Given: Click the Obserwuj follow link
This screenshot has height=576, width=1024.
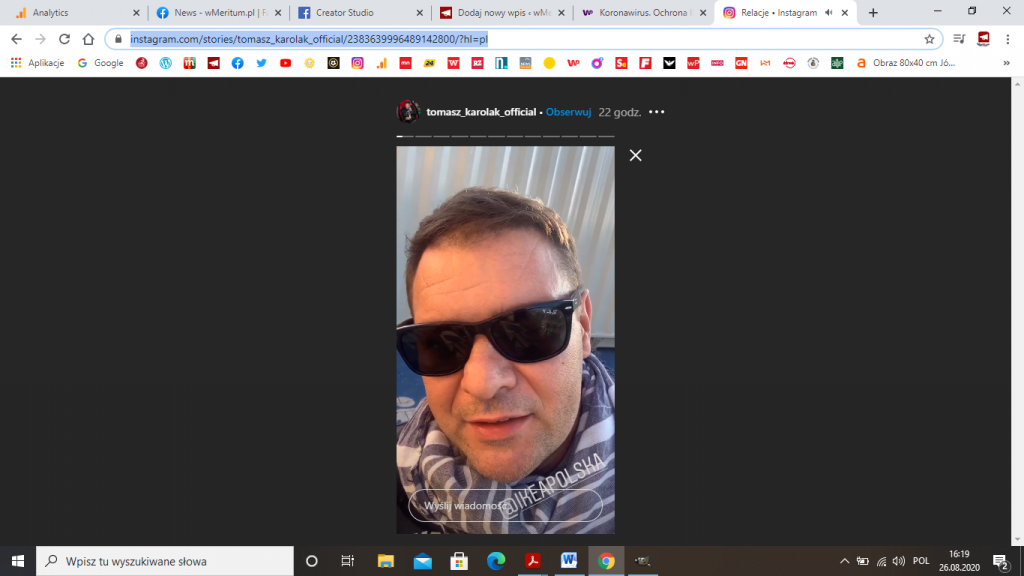Looking at the screenshot, I should point(568,112).
